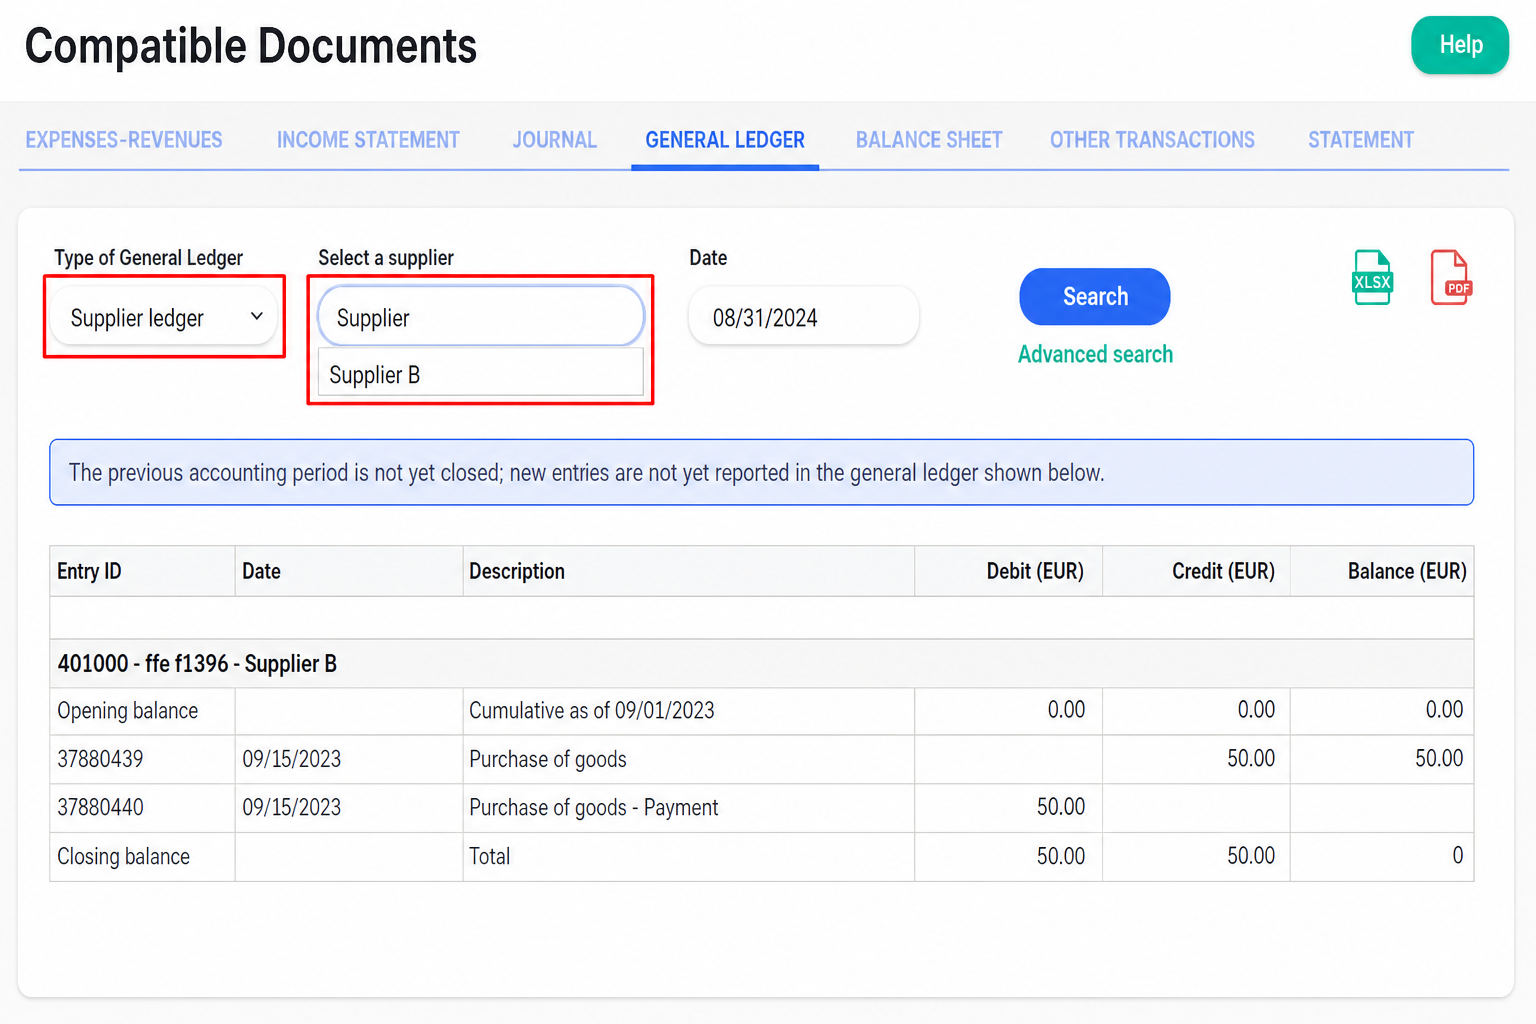Switch to the Statement tab
1536x1024 pixels.
tap(1361, 140)
